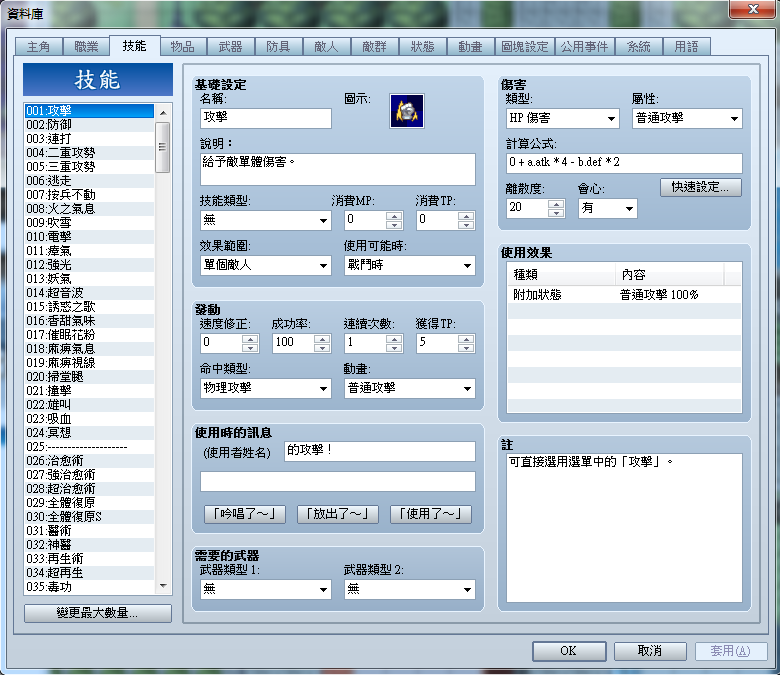The height and width of the screenshot is (675, 780).
Task: Click the 種類 column header
Action: tap(562, 275)
